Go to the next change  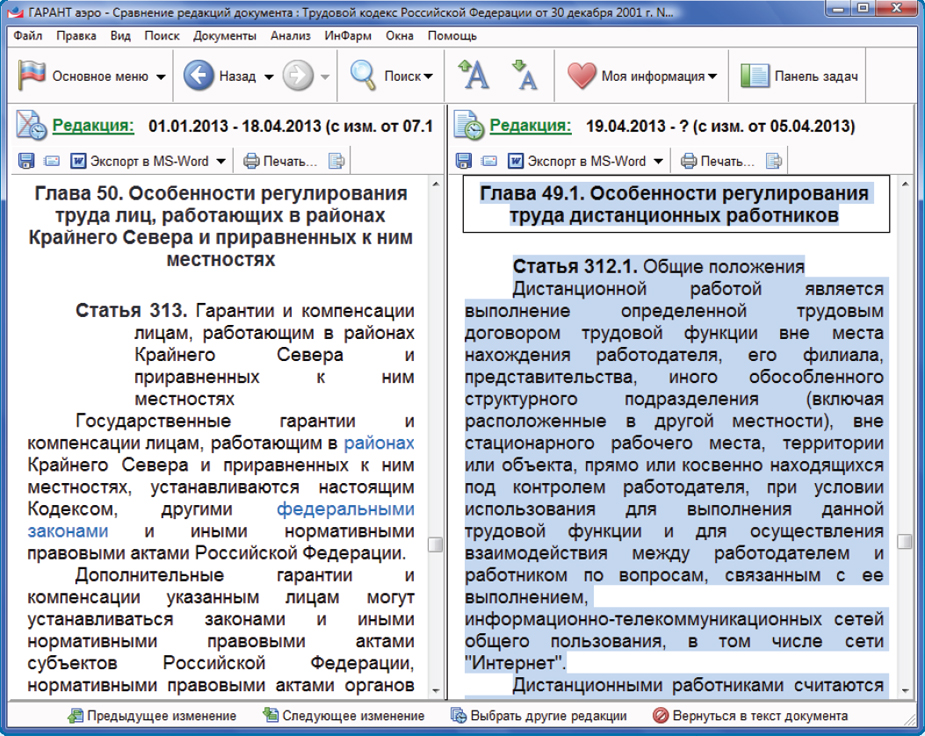tap(343, 716)
